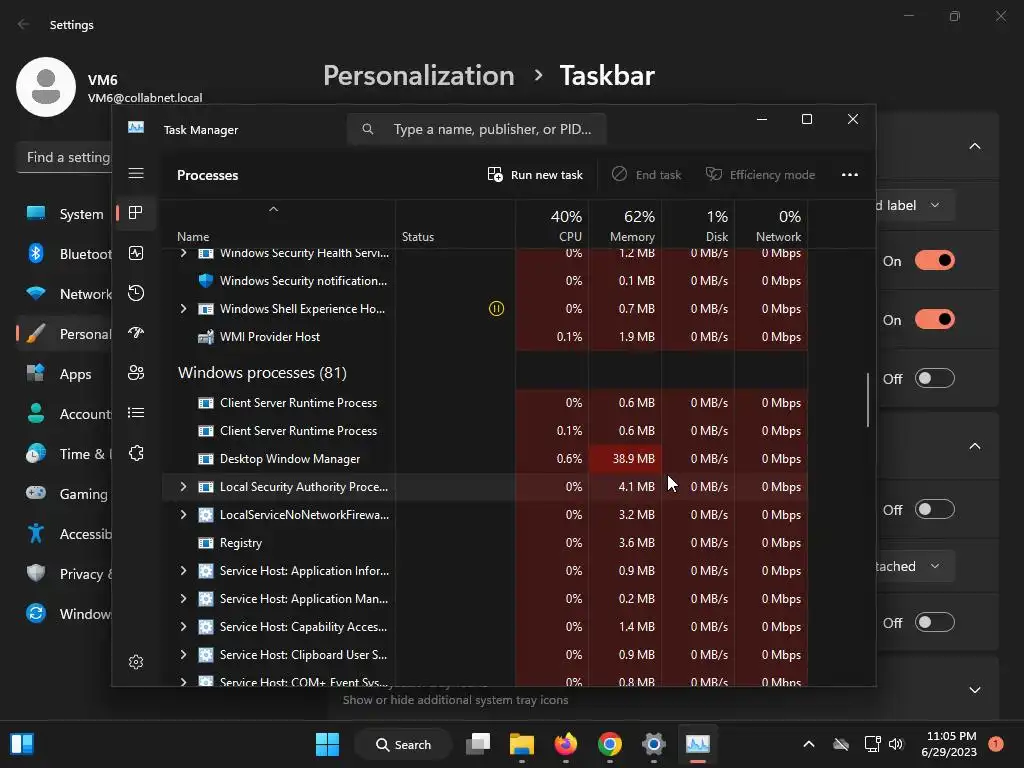Click WMI Provider Host process icon

pyautogui.click(x=206, y=337)
